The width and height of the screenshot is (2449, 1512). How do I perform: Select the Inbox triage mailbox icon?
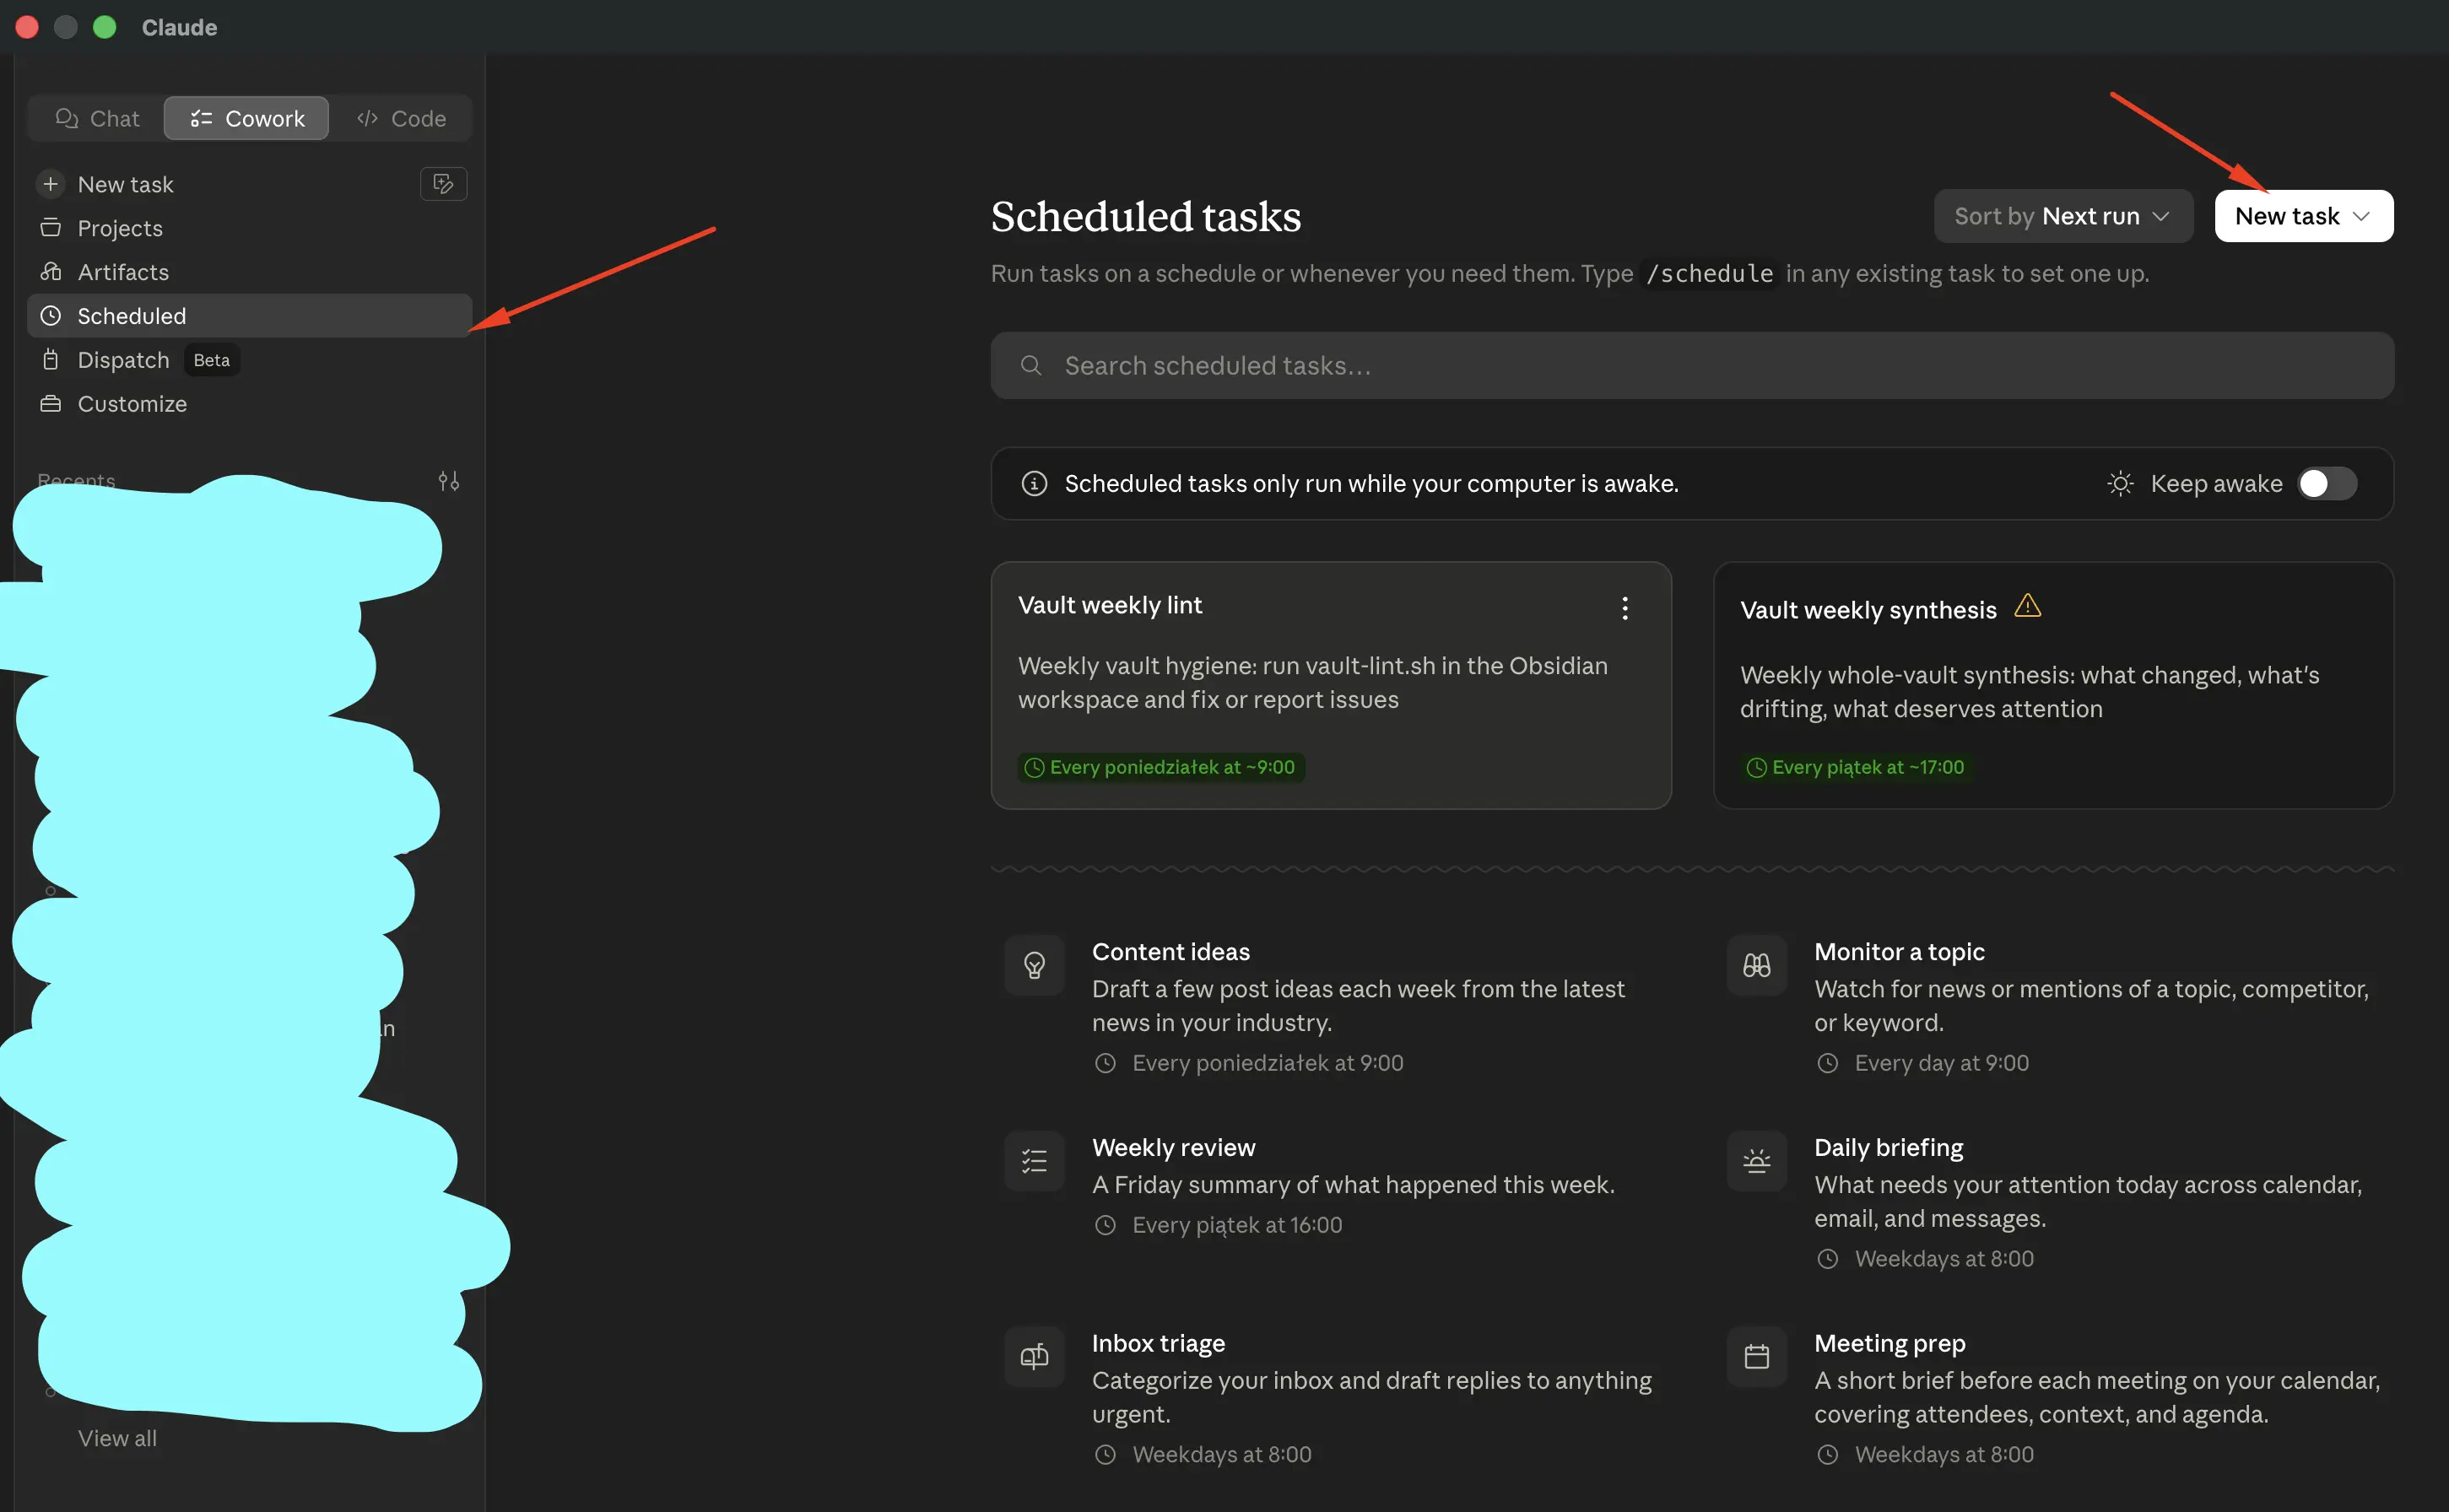(x=1034, y=1357)
